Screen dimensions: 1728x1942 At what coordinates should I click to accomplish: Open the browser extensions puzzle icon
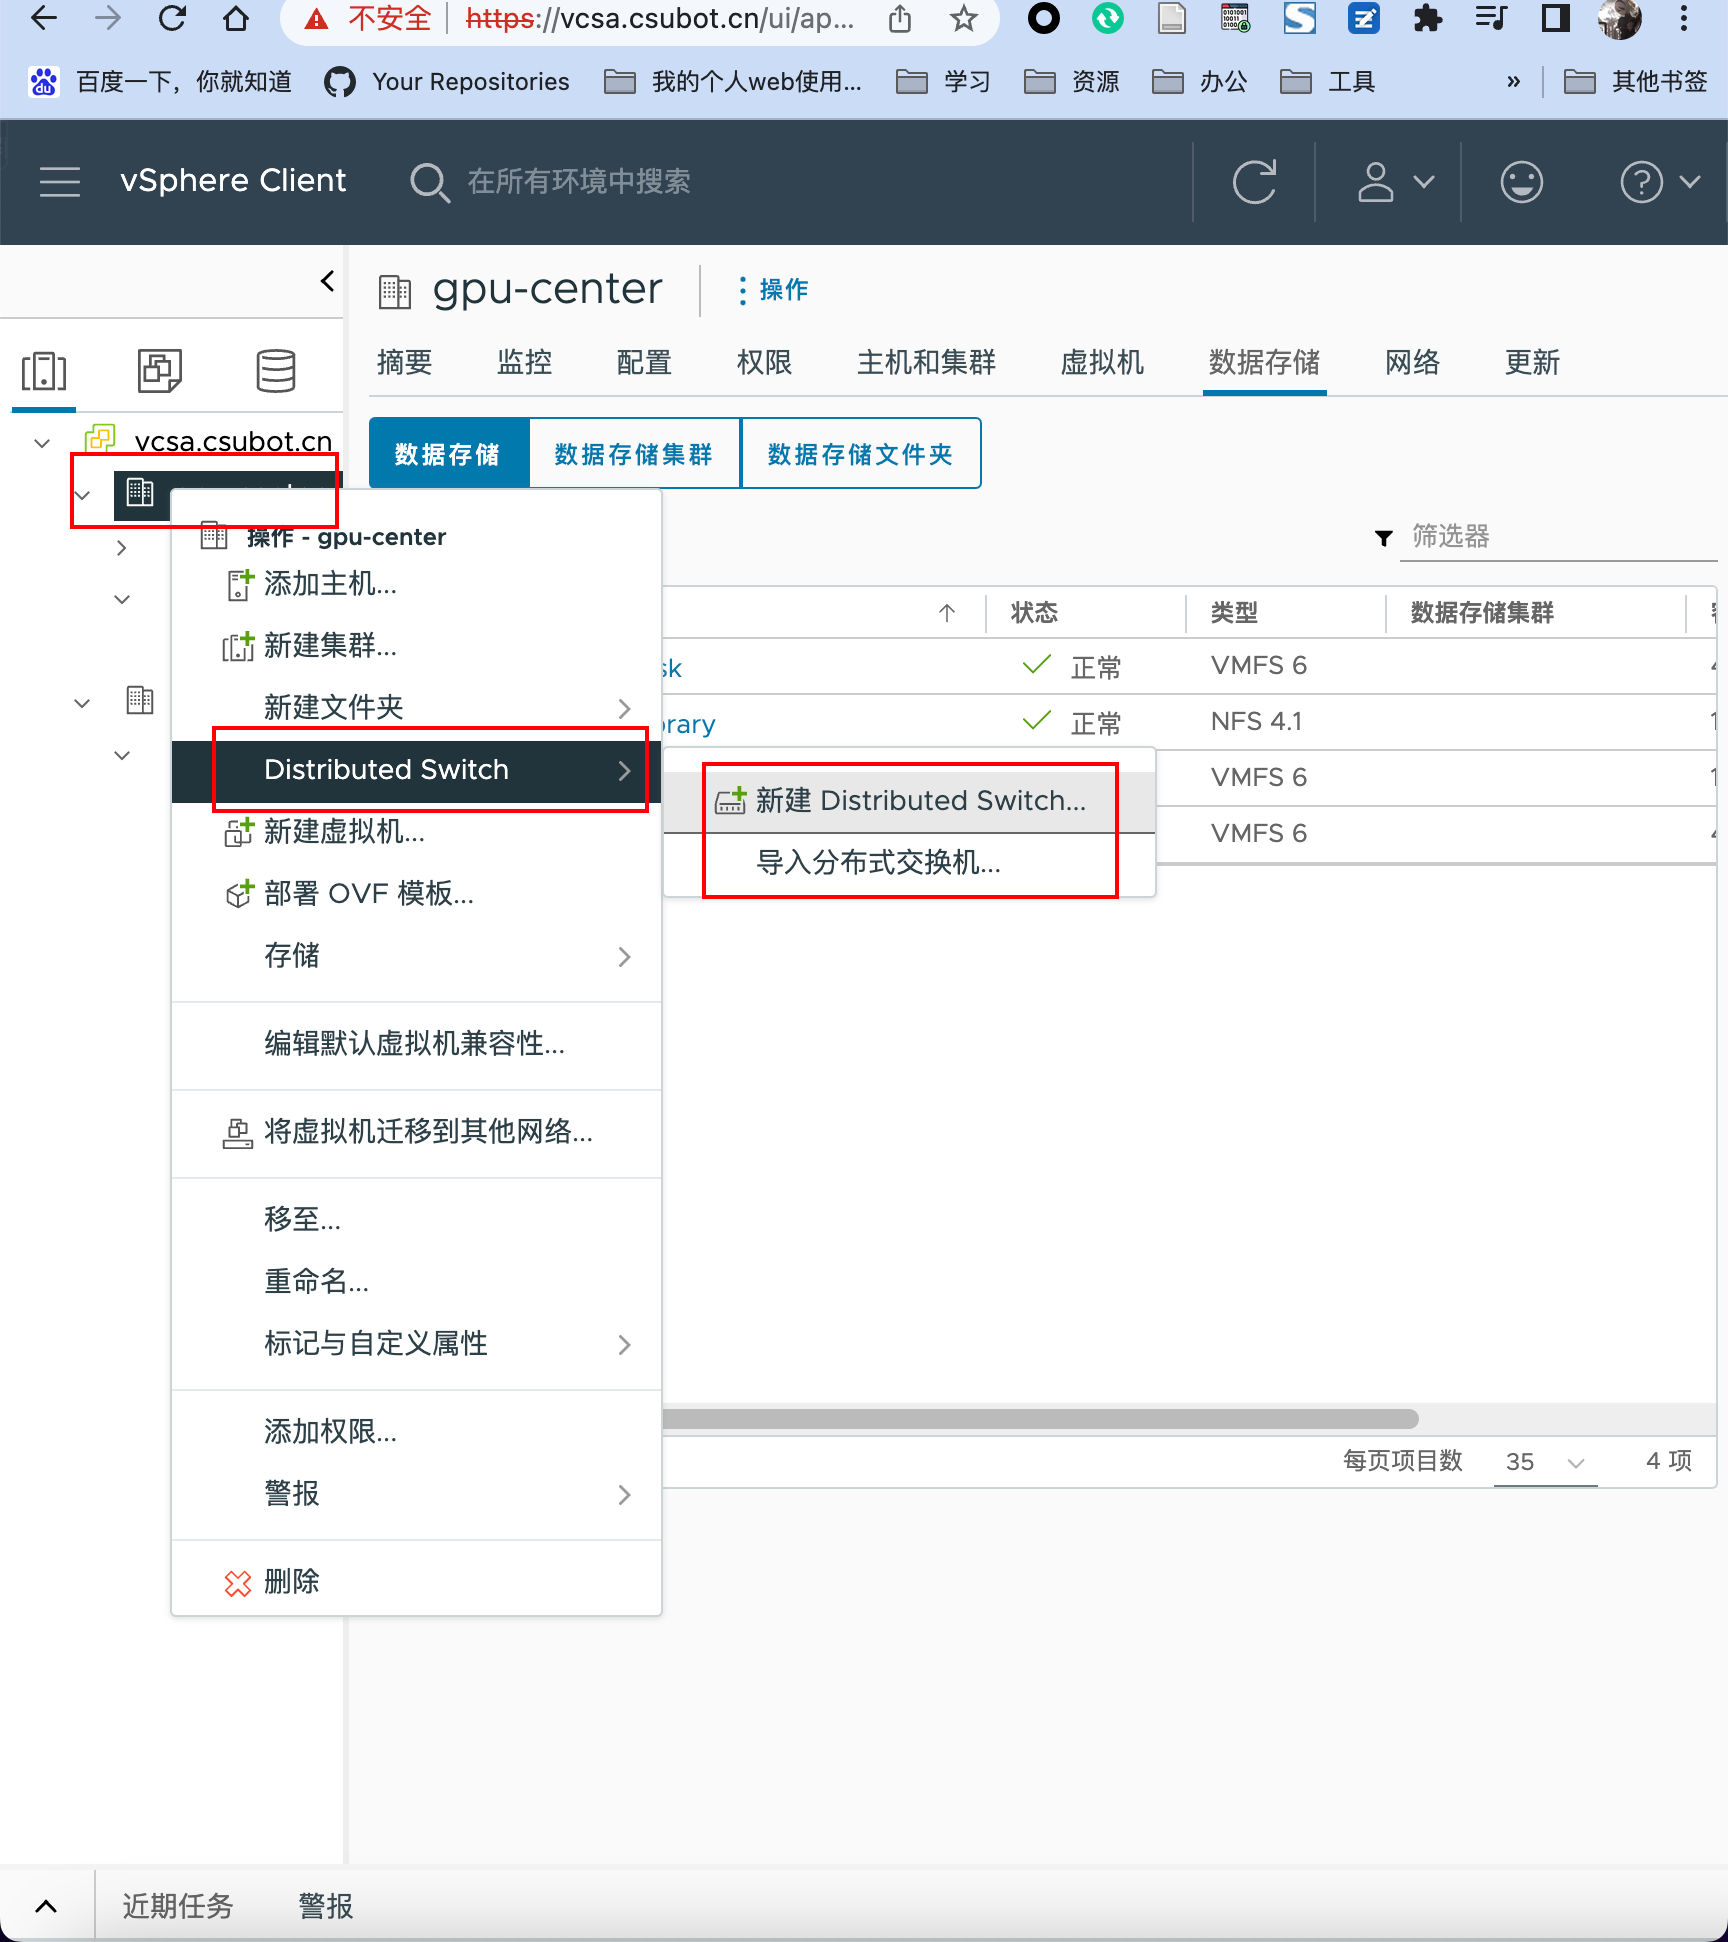1428,19
